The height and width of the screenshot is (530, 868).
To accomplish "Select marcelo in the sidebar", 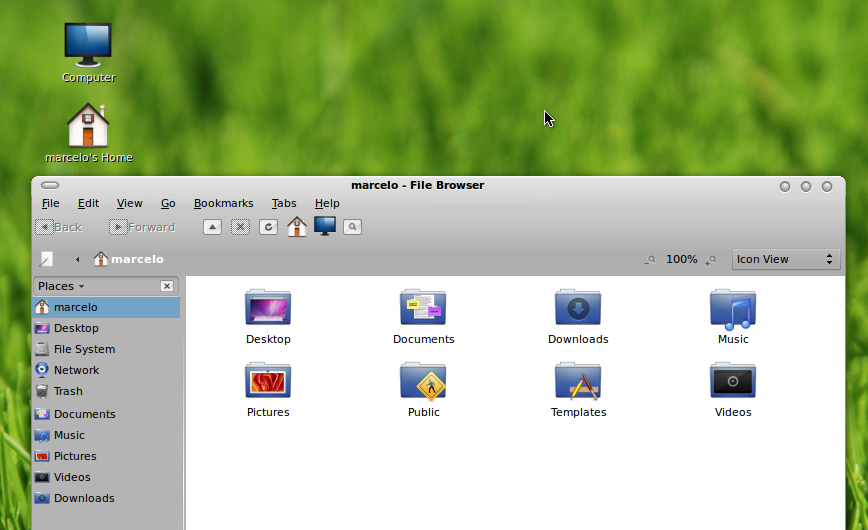I will point(106,307).
